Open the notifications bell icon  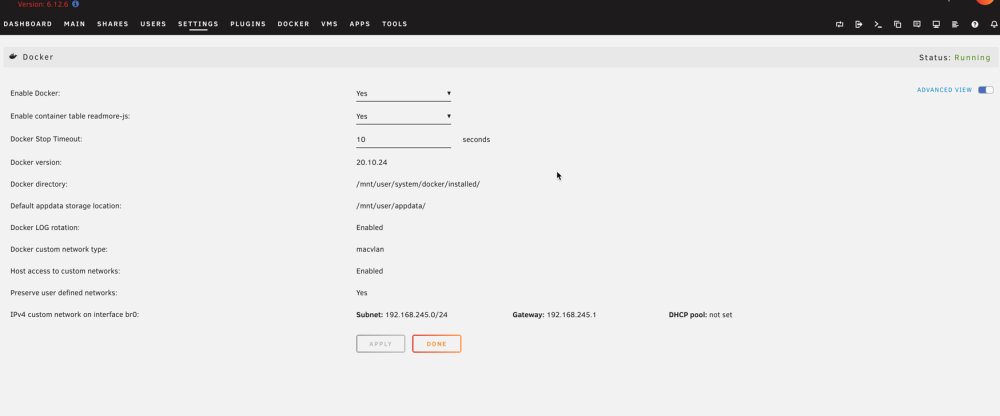[994, 24]
